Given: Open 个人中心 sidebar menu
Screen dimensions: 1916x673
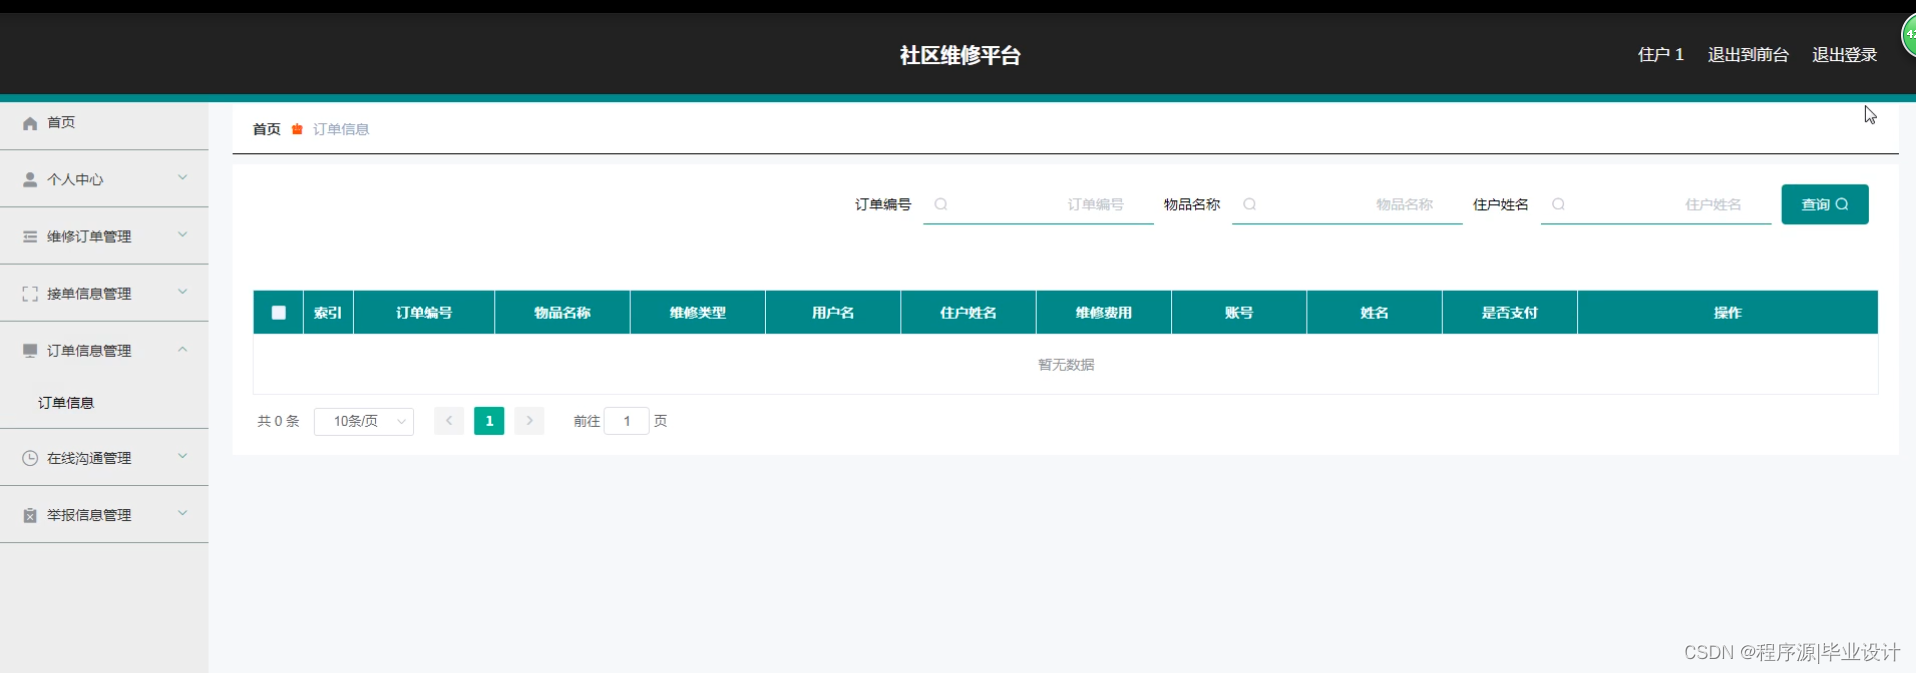Looking at the screenshot, I should pos(104,180).
